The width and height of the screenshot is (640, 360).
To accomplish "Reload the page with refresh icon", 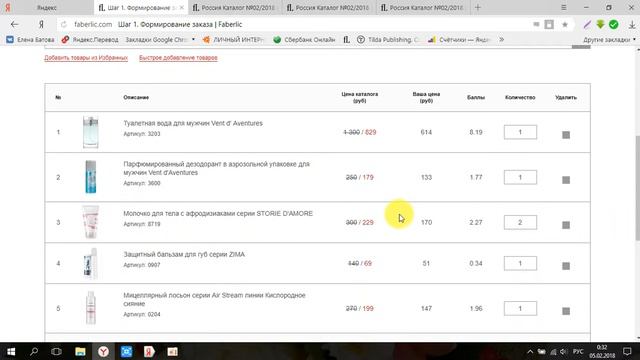I will pyautogui.click(x=64, y=24).
